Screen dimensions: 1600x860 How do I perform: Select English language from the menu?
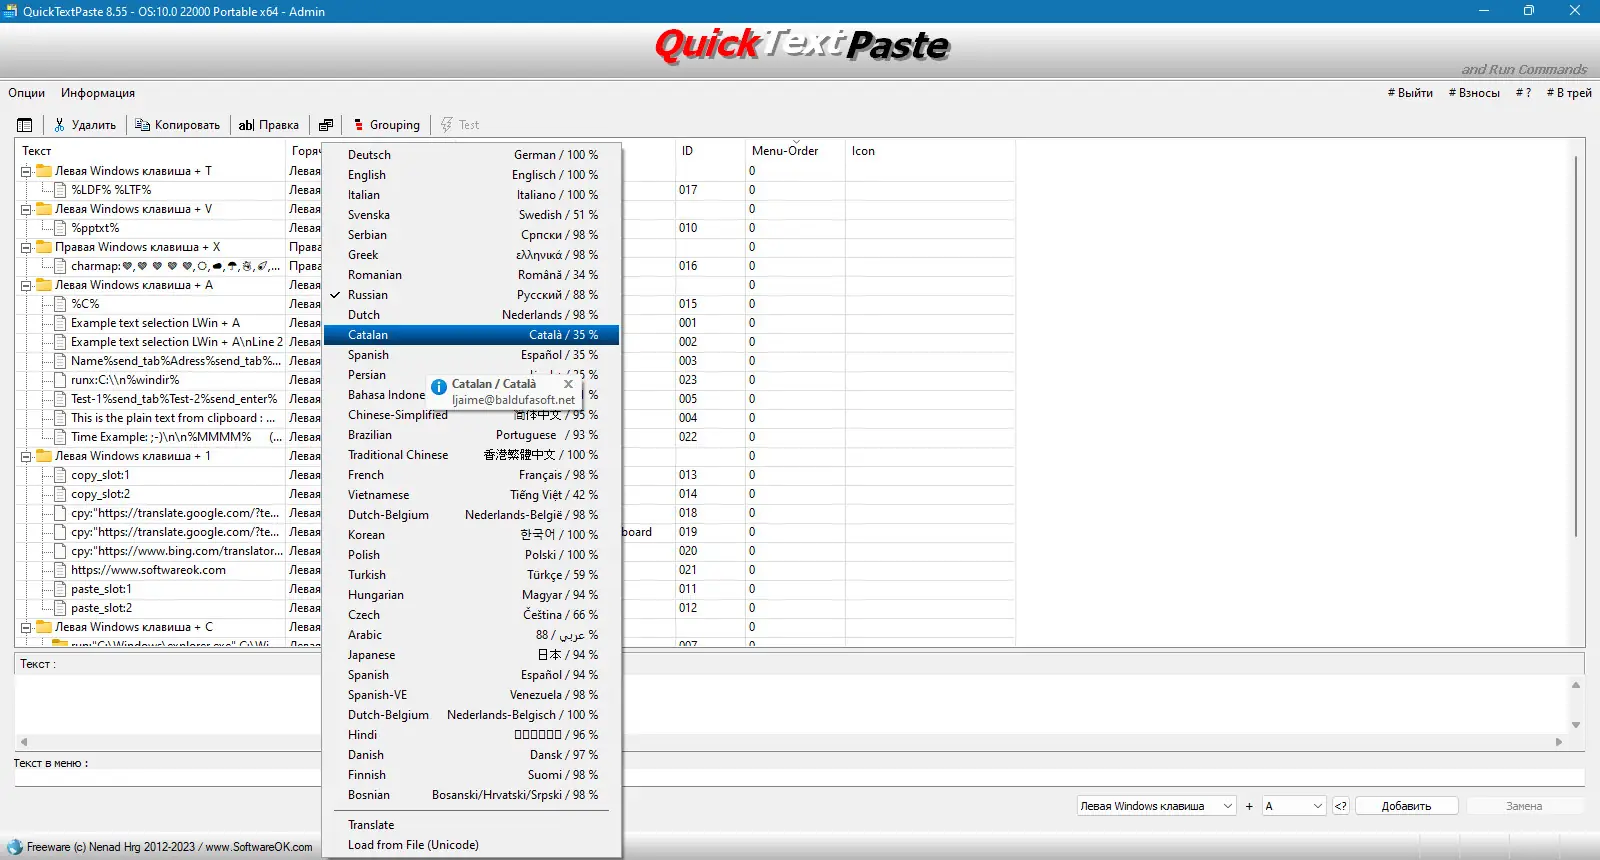(471, 175)
